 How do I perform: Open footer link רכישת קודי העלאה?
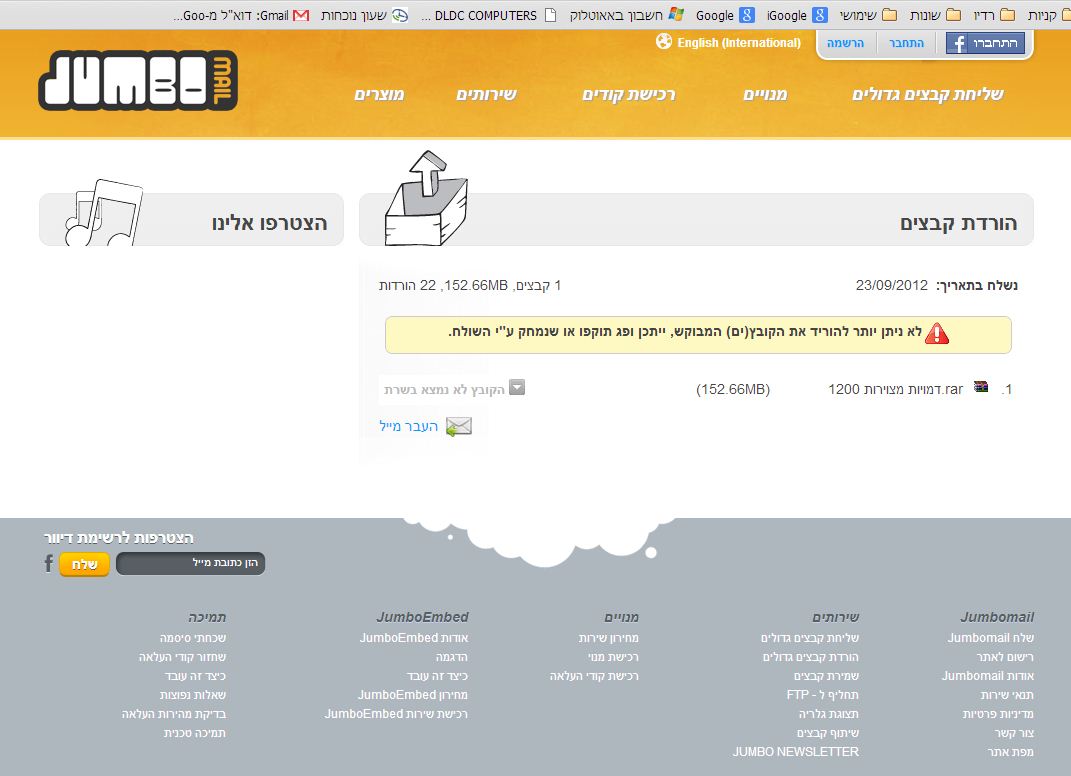[x=594, y=676]
